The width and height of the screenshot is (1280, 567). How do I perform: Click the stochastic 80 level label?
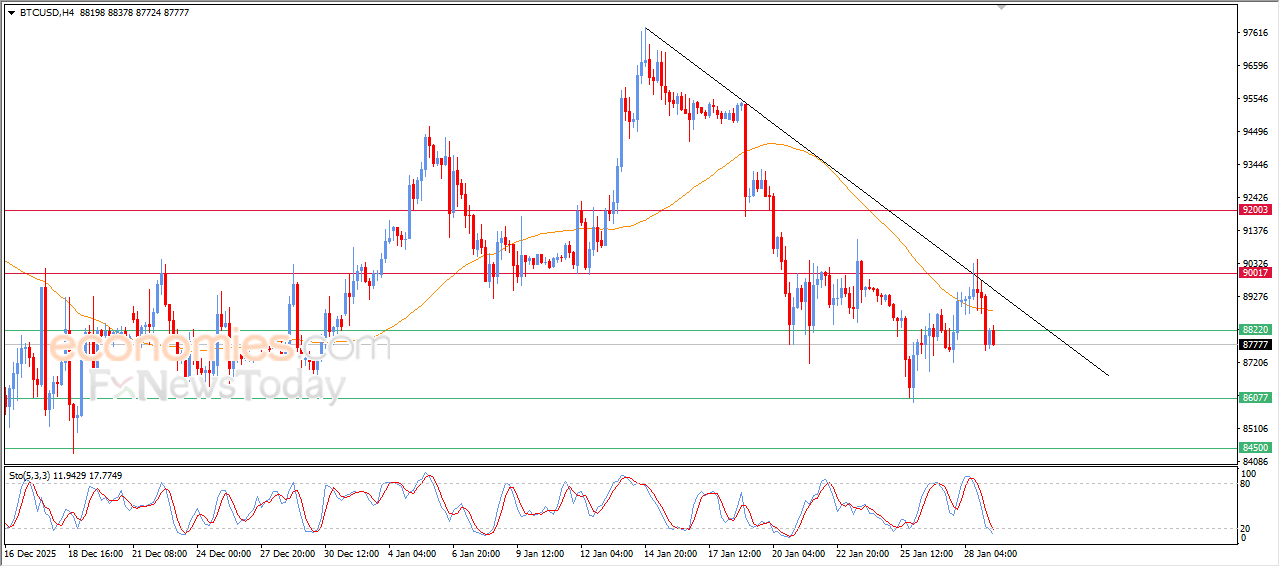1246,484
